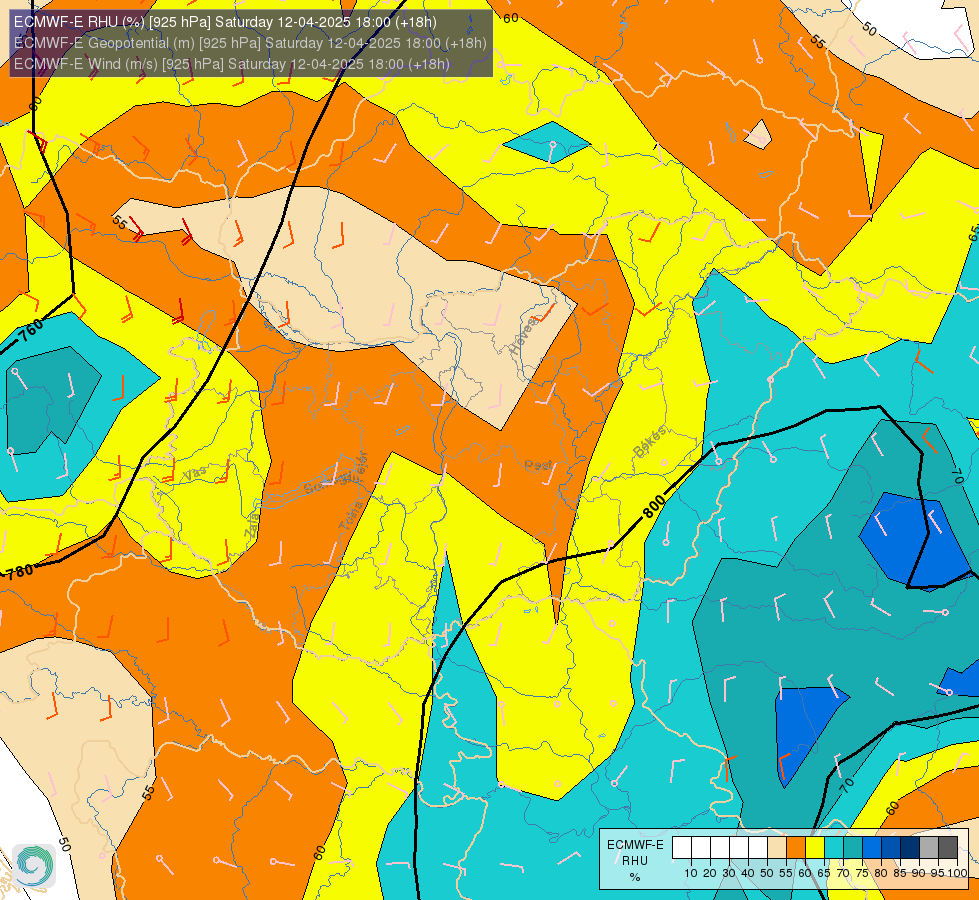Click the Heves county label on the map

pos(523,336)
